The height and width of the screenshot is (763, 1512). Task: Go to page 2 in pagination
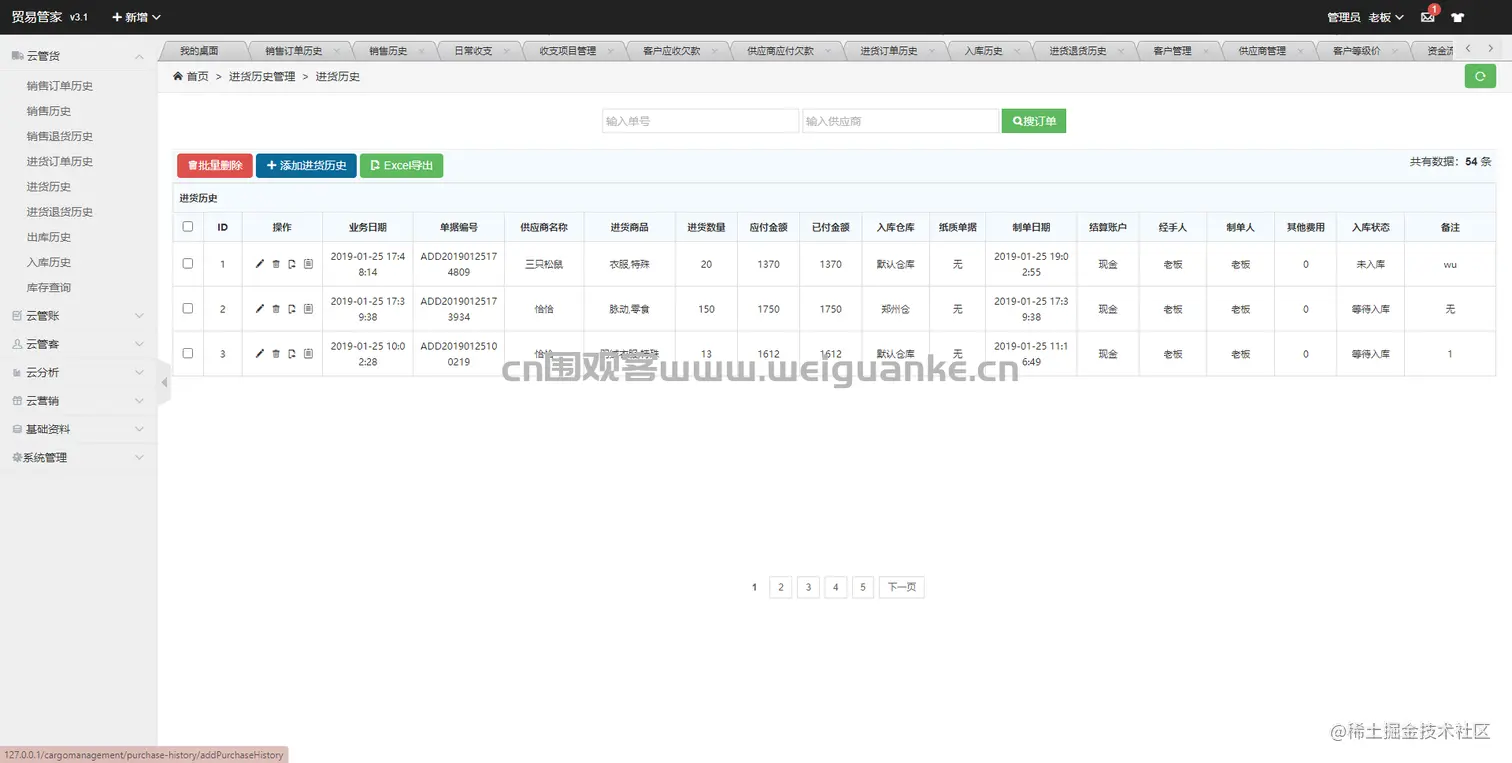coord(781,587)
